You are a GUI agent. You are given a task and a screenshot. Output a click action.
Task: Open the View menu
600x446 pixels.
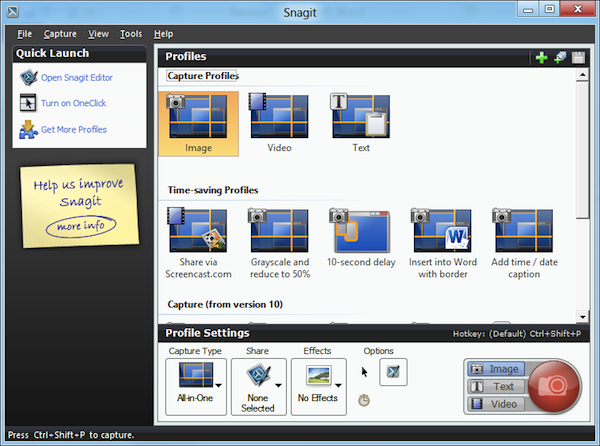(x=98, y=34)
